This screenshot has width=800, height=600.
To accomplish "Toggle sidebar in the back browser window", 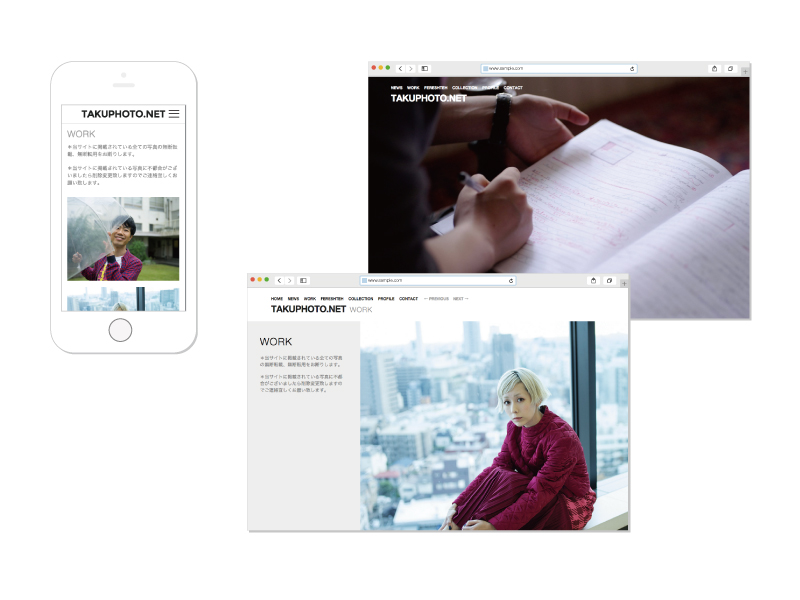I will 424,68.
